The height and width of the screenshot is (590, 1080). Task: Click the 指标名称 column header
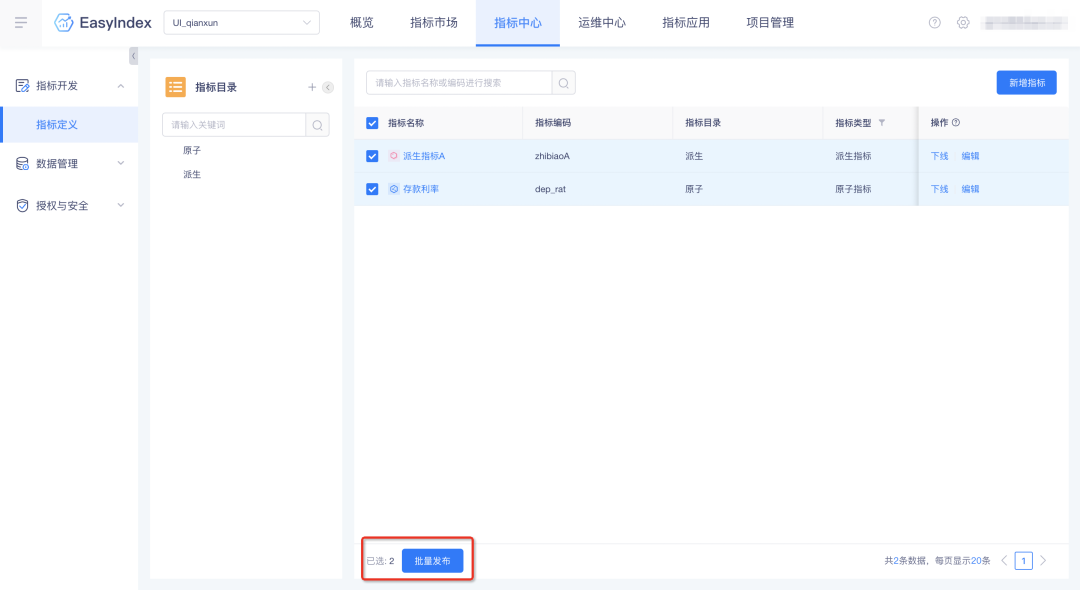click(x=406, y=123)
